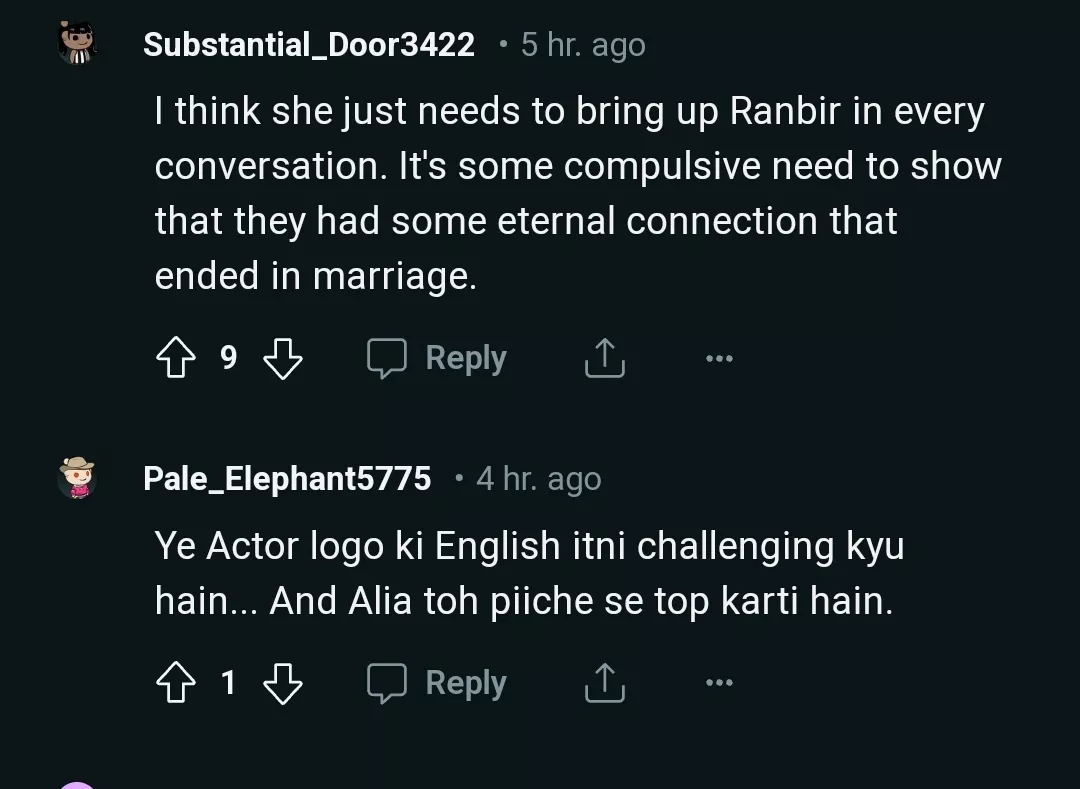This screenshot has height=789, width=1080.
Task: Click Substantial_Door3422's avatar image
Action: tap(77, 45)
